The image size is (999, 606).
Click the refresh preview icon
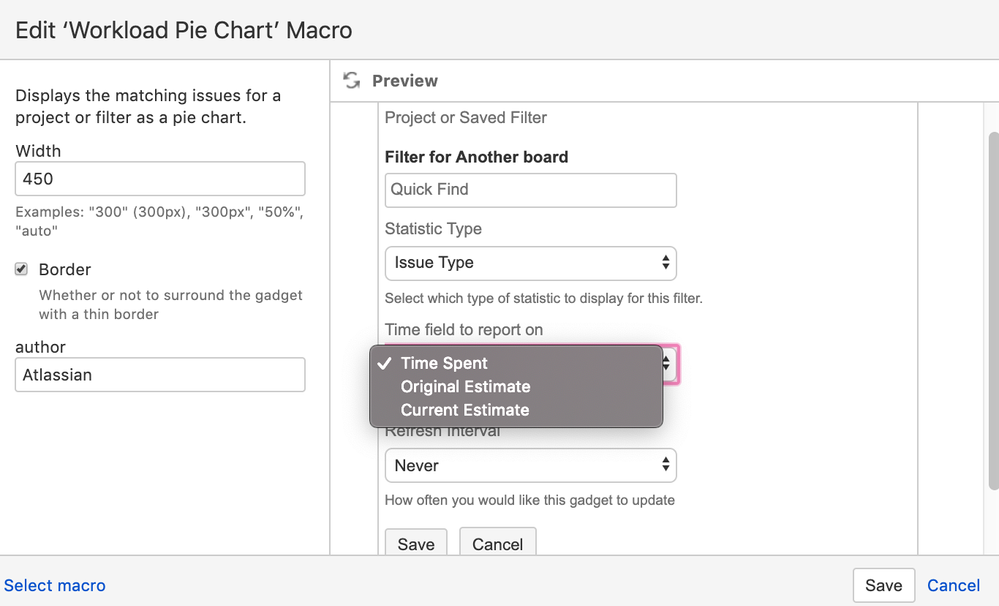point(351,80)
